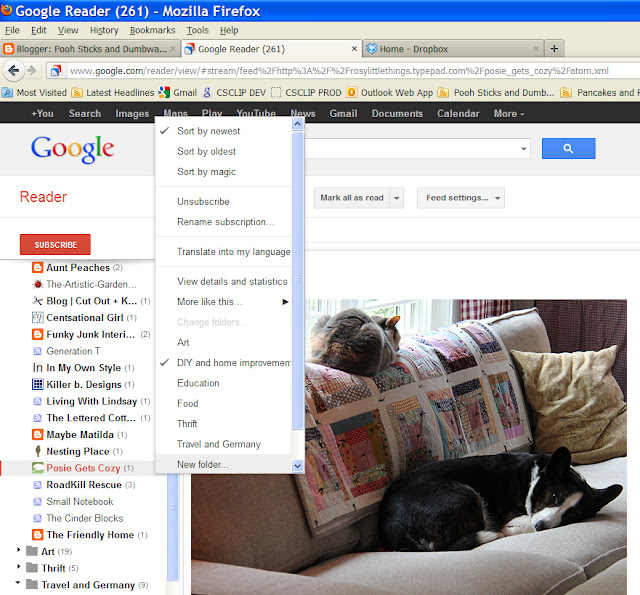Click the Google Reader site icon in address bar

(x=56, y=71)
